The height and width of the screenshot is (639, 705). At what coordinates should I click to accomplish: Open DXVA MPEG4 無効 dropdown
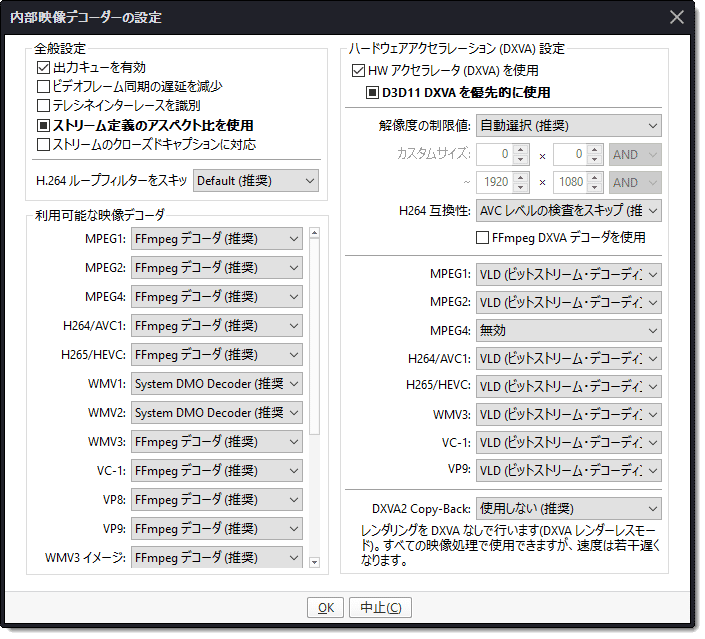coord(569,331)
